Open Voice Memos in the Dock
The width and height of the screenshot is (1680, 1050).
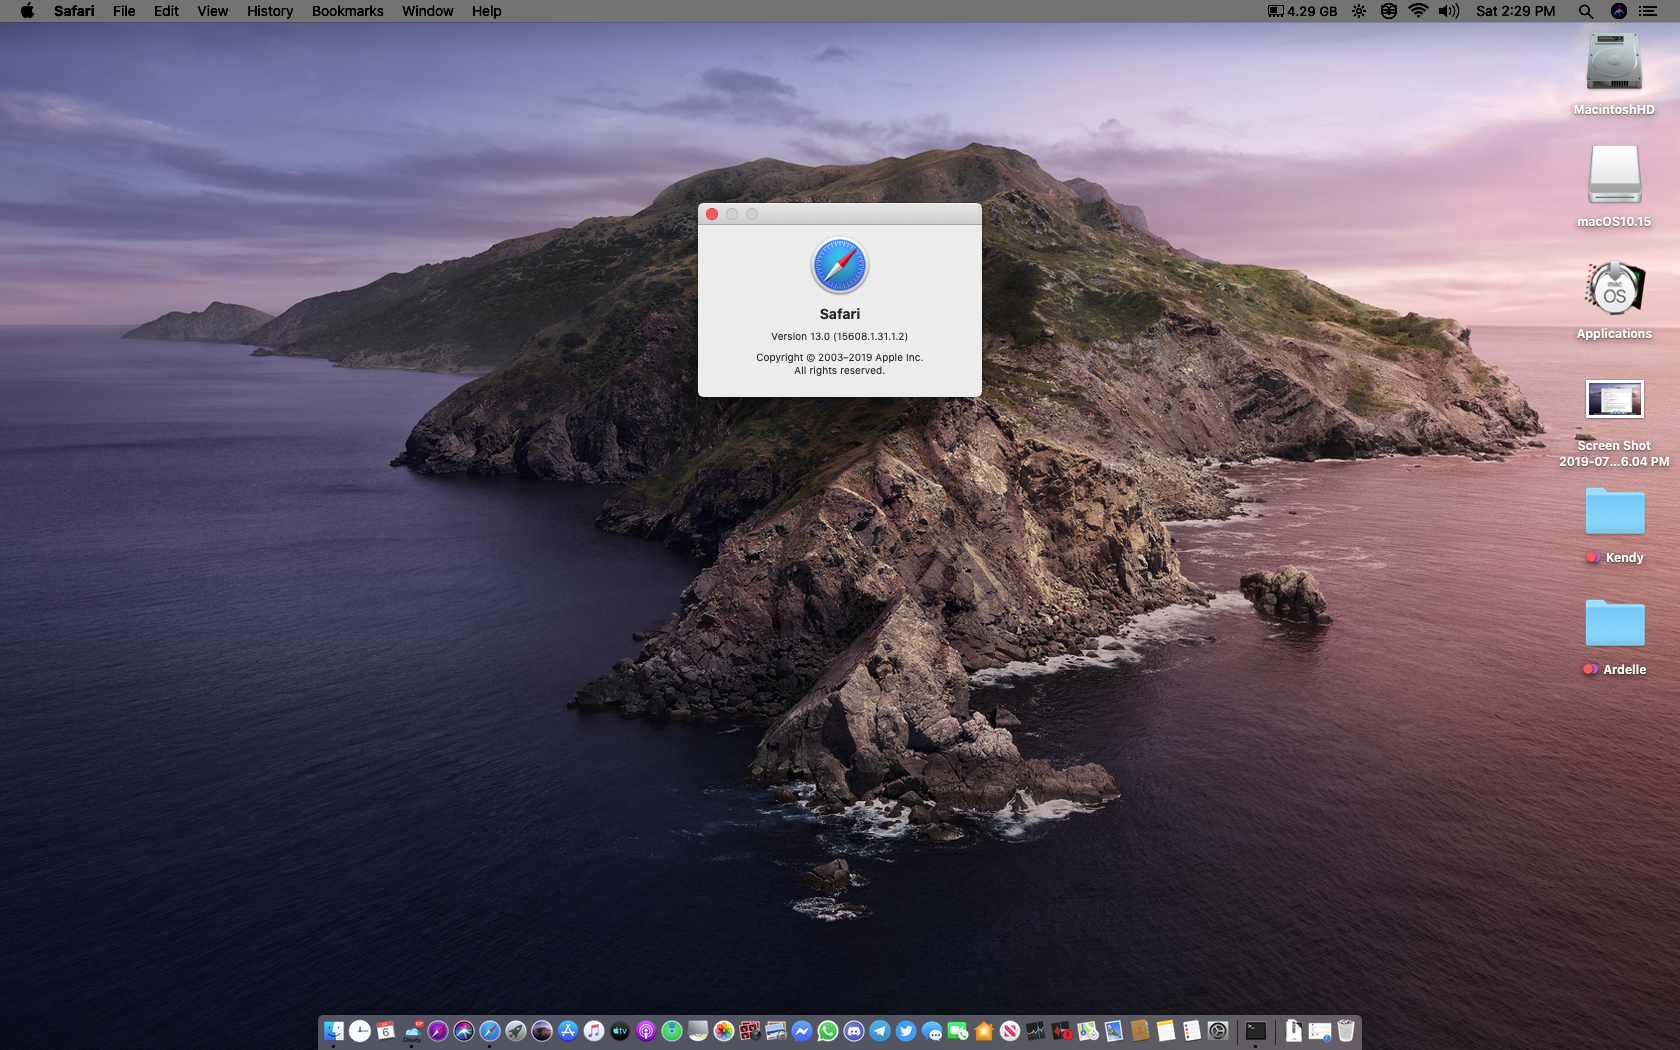(1062, 1031)
